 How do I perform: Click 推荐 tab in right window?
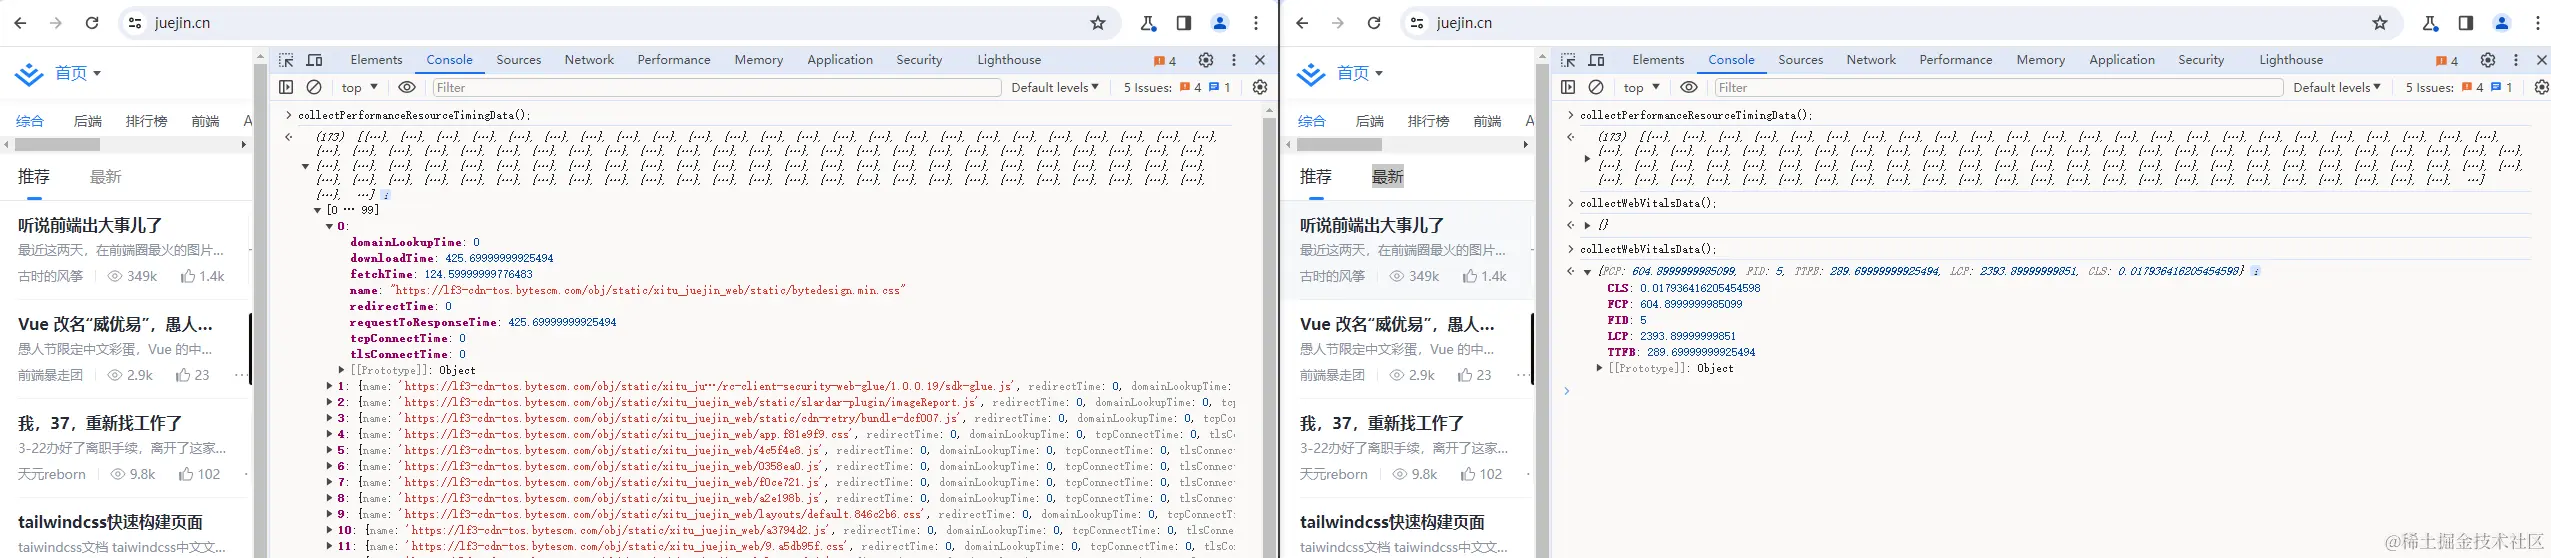[1315, 177]
